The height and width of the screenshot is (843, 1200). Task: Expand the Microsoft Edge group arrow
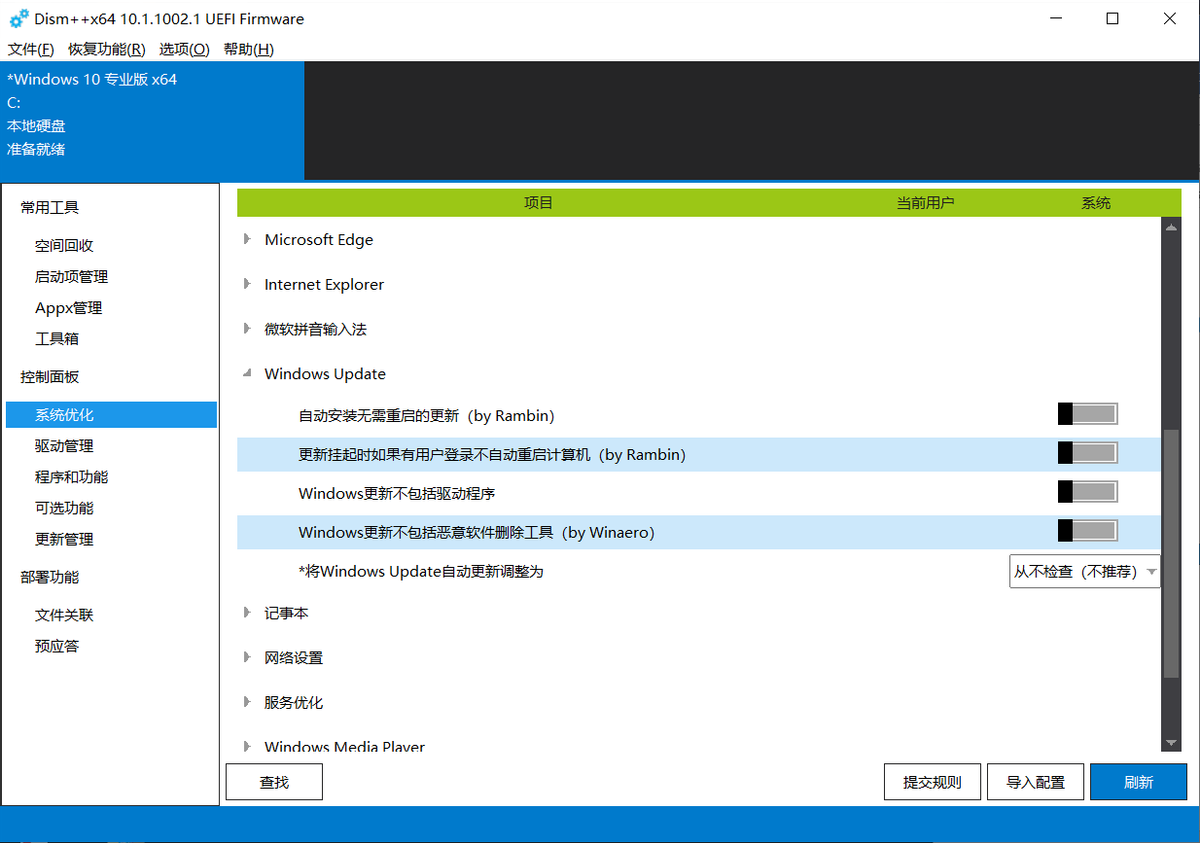(x=247, y=239)
